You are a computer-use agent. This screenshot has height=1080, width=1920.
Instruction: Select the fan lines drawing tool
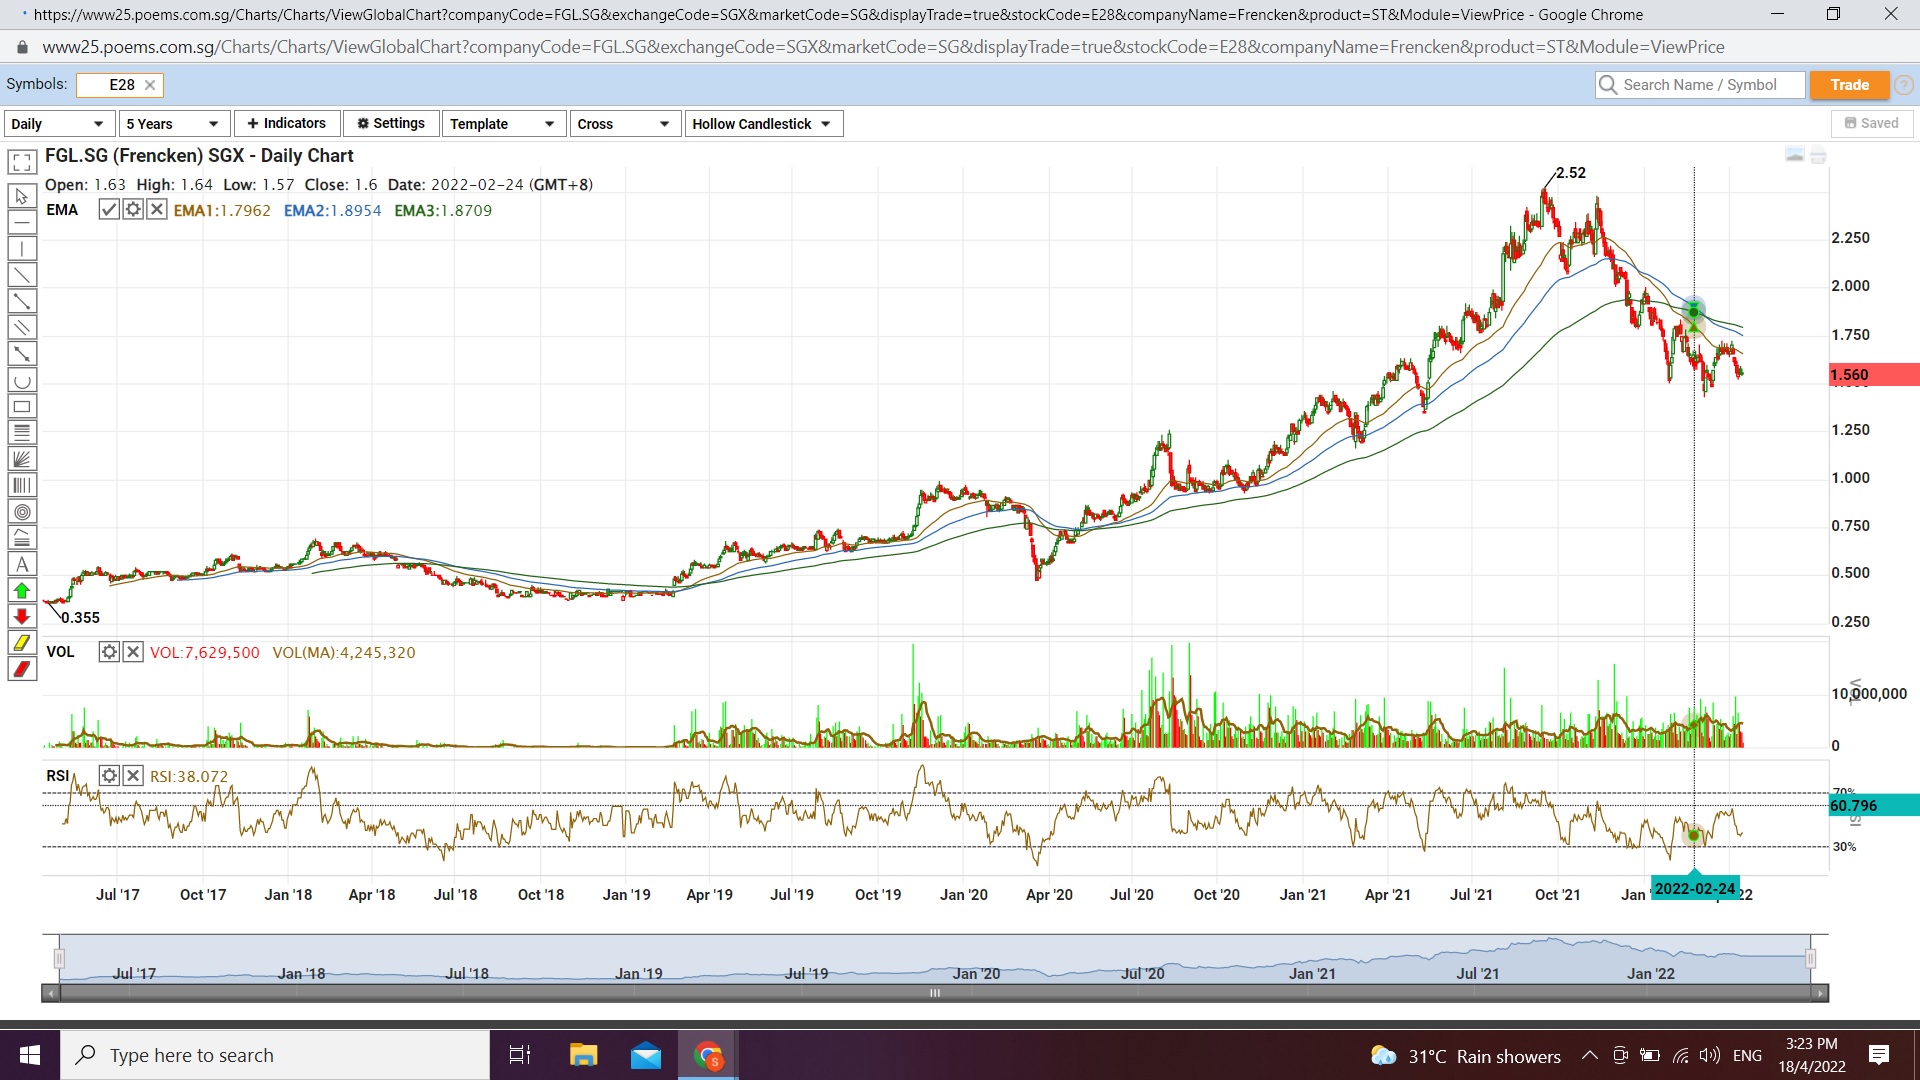point(22,459)
